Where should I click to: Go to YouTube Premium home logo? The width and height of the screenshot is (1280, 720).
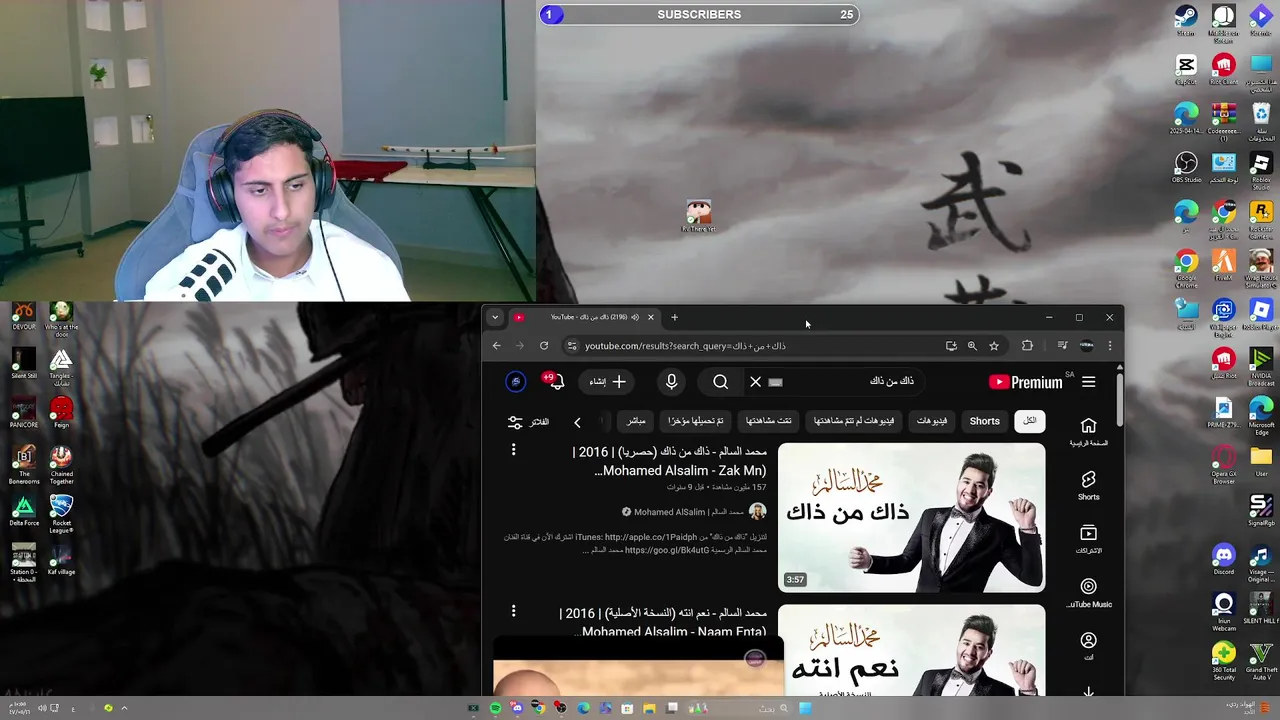(1025, 382)
